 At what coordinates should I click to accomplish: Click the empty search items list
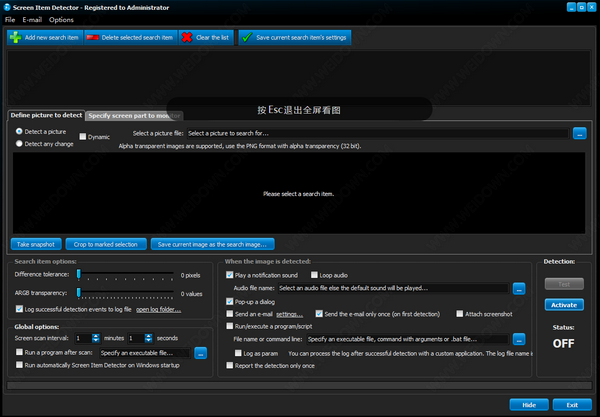coord(299,78)
